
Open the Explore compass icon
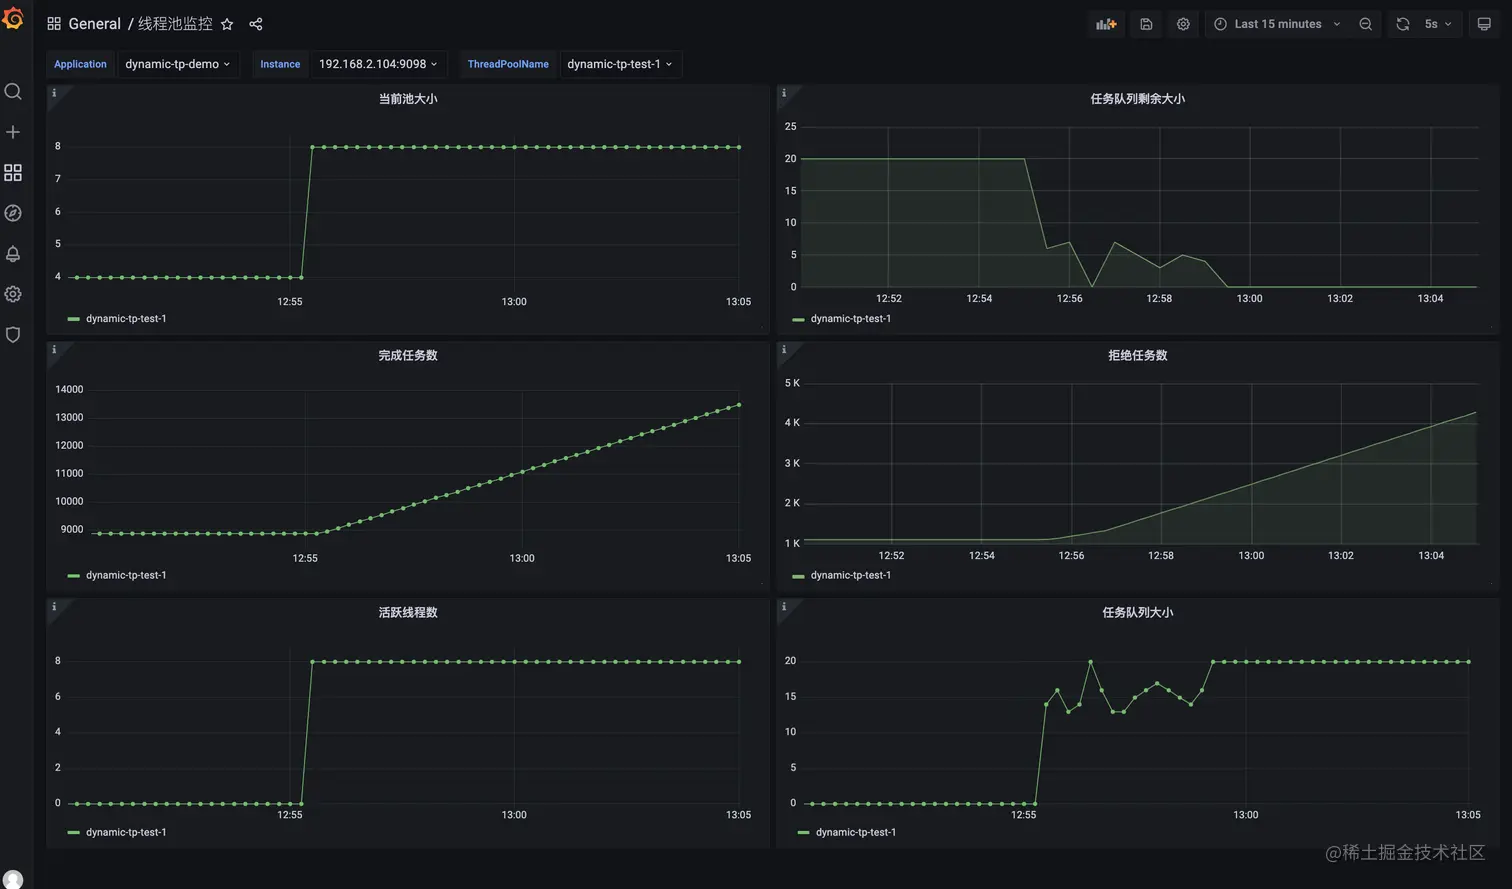click(13, 213)
